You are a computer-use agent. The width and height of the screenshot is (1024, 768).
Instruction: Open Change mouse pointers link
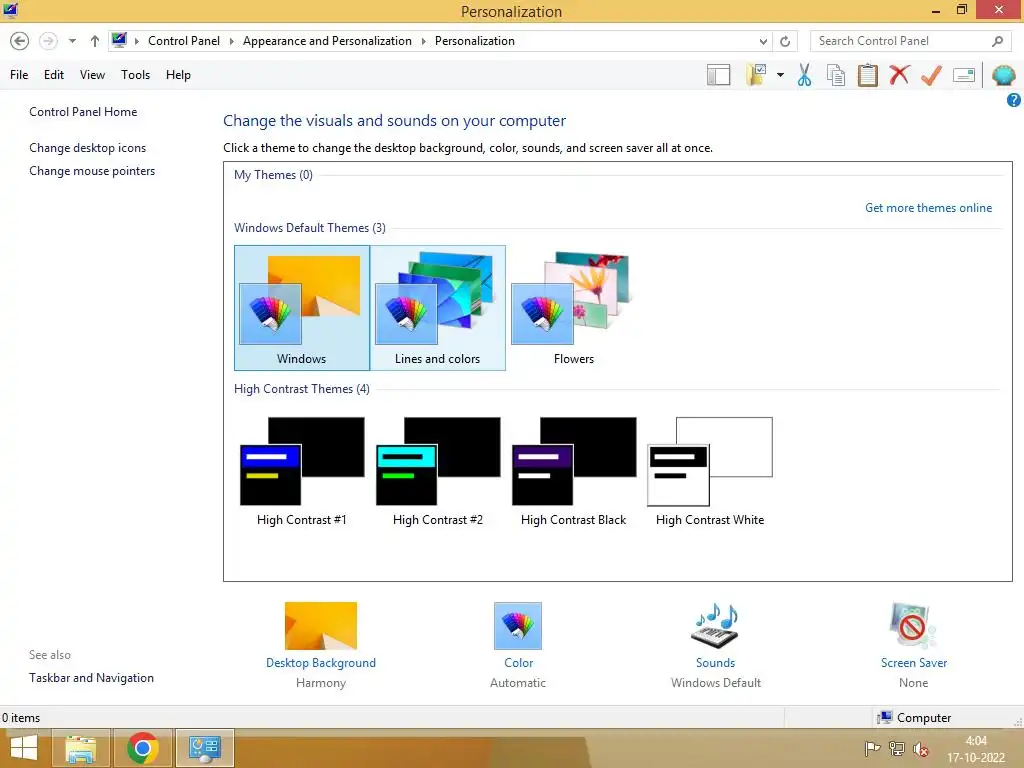92,170
